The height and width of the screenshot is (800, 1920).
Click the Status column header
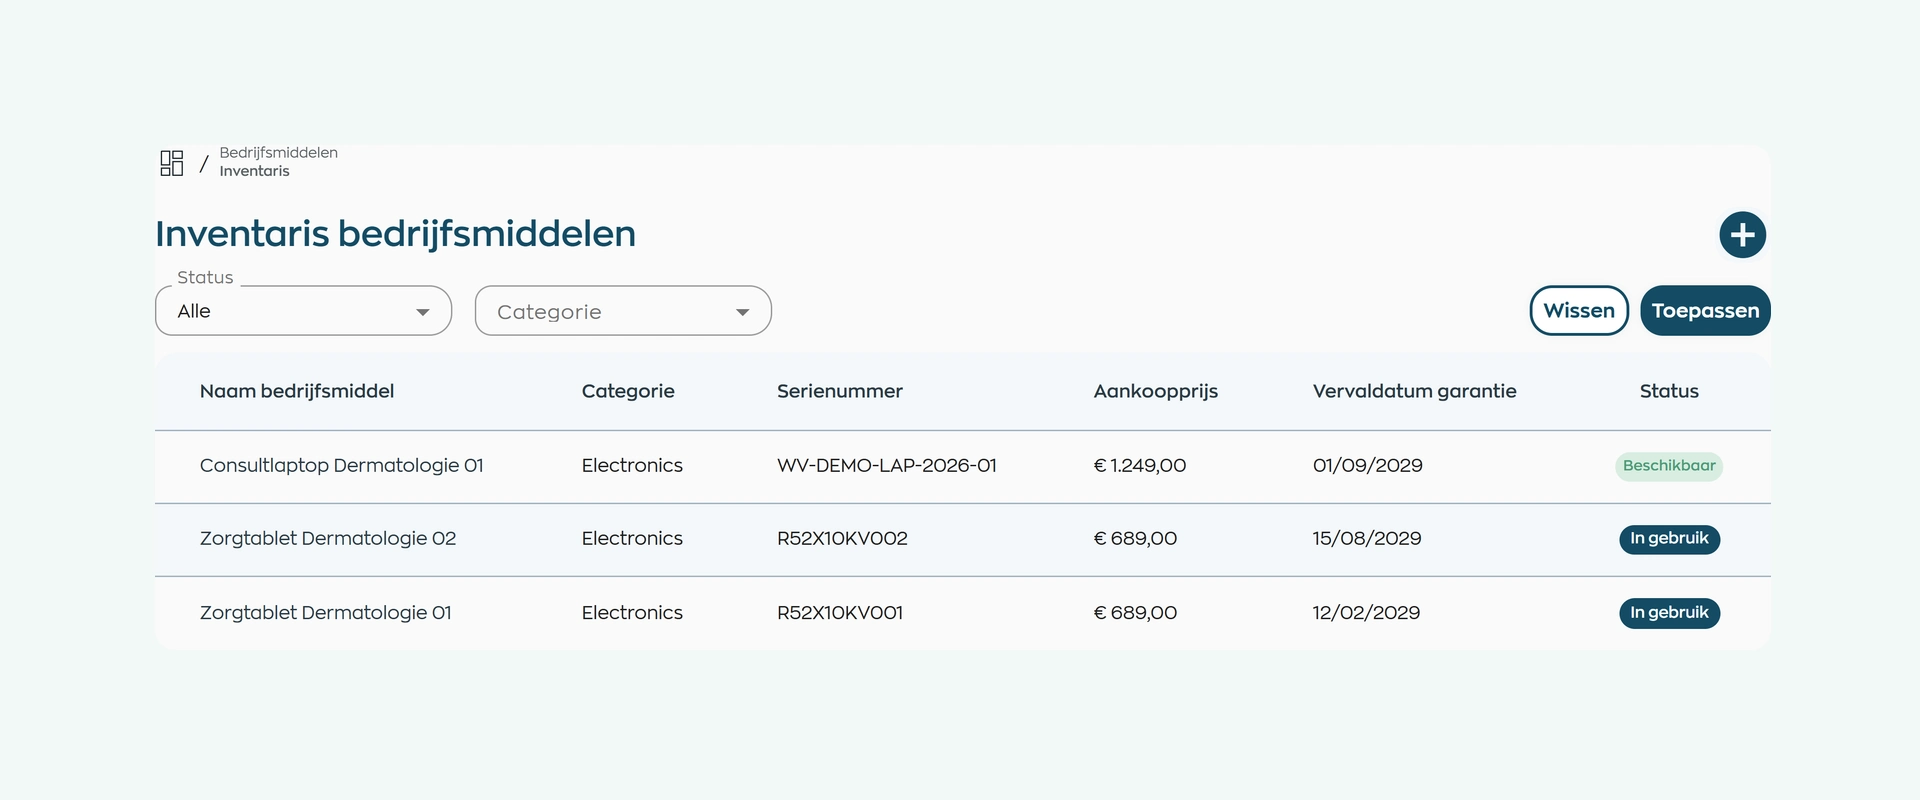click(1669, 391)
